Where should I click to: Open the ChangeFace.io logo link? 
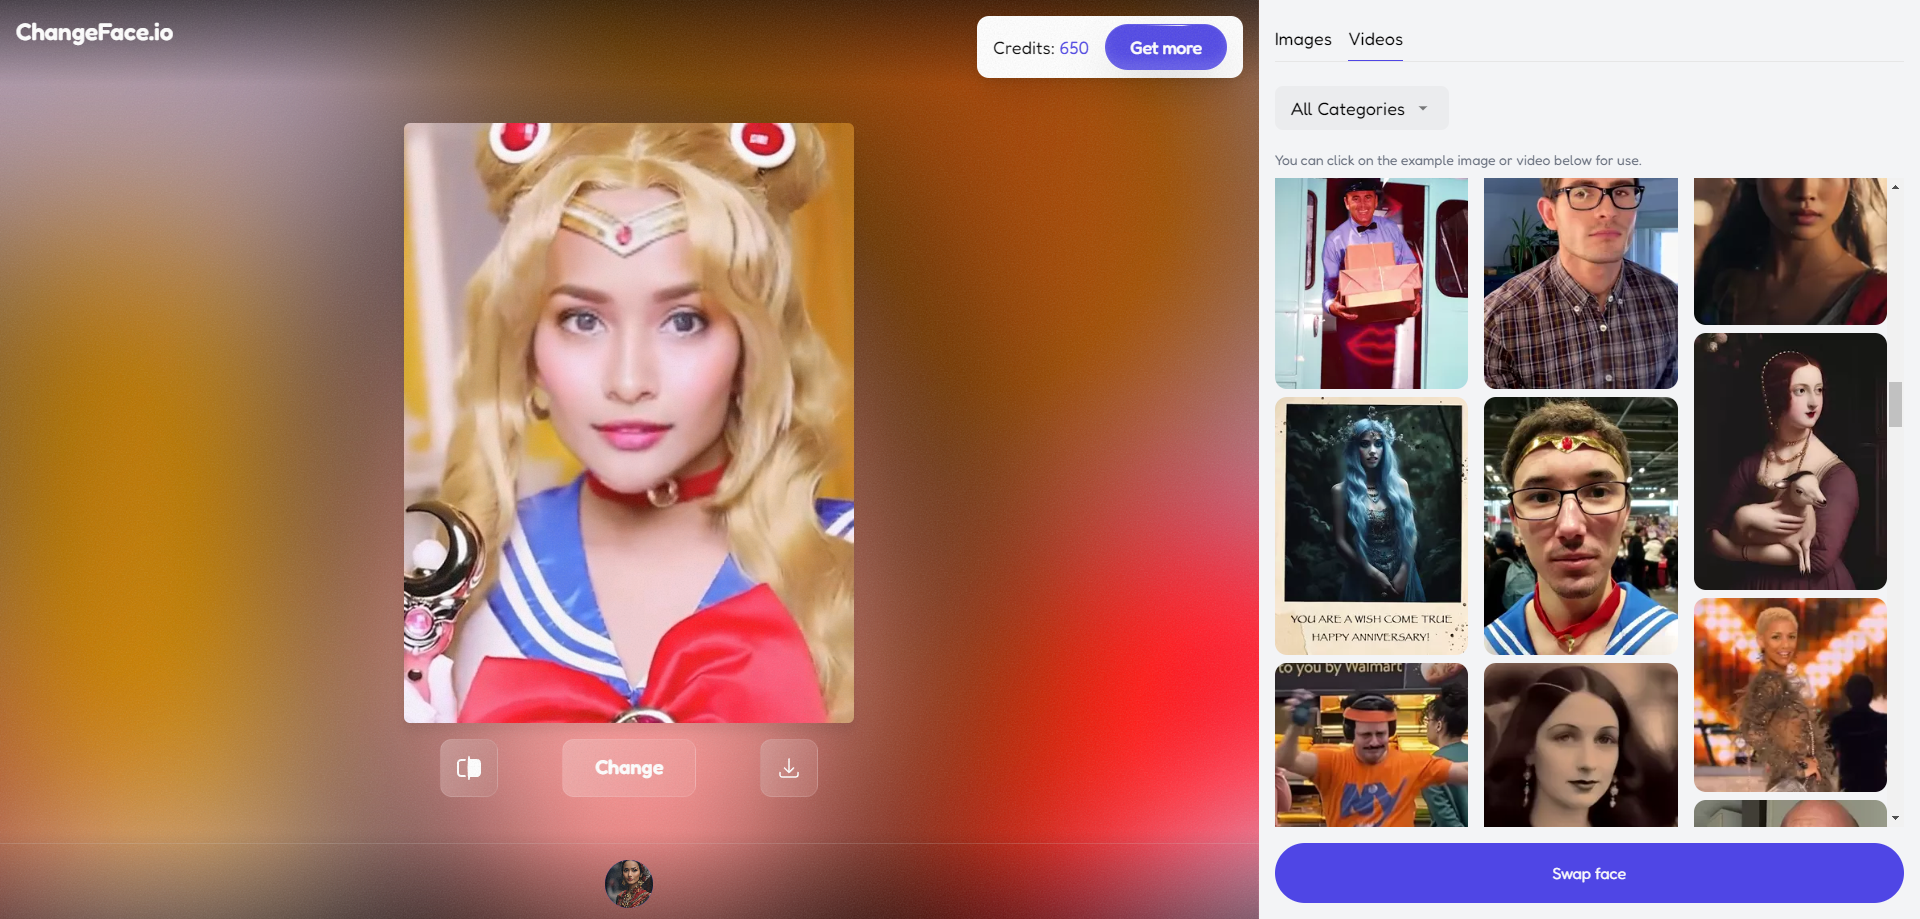point(94,32)
